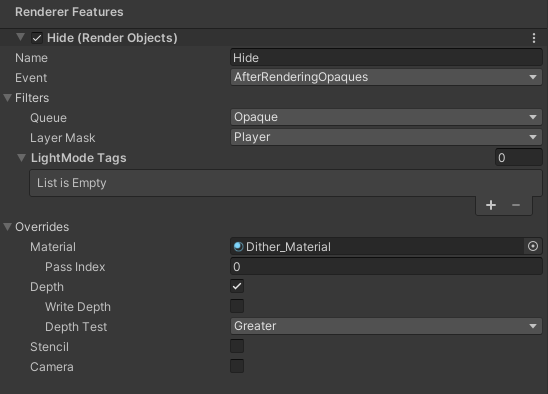548x394 pixels.
Task: Click the Pass Index input field
Action: click(x=386, y=267)
